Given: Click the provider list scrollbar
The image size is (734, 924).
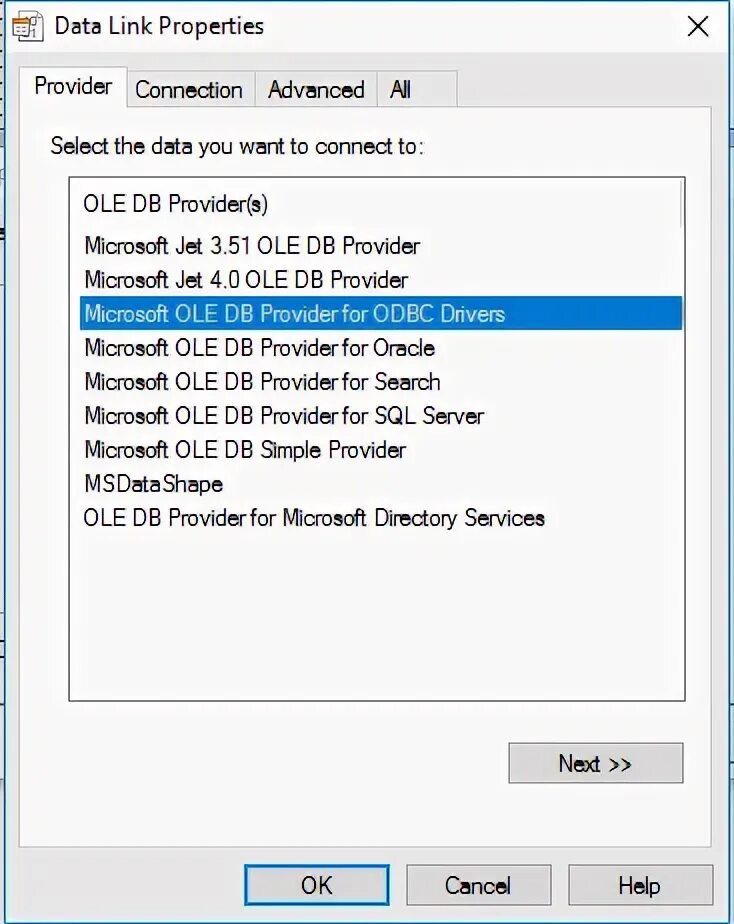Looking at the screenshot, I should point(682,204).
